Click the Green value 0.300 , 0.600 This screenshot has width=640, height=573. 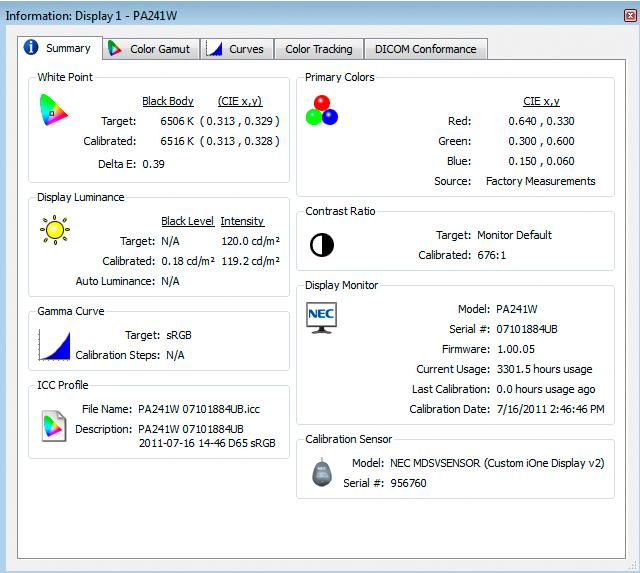[541, 141]
